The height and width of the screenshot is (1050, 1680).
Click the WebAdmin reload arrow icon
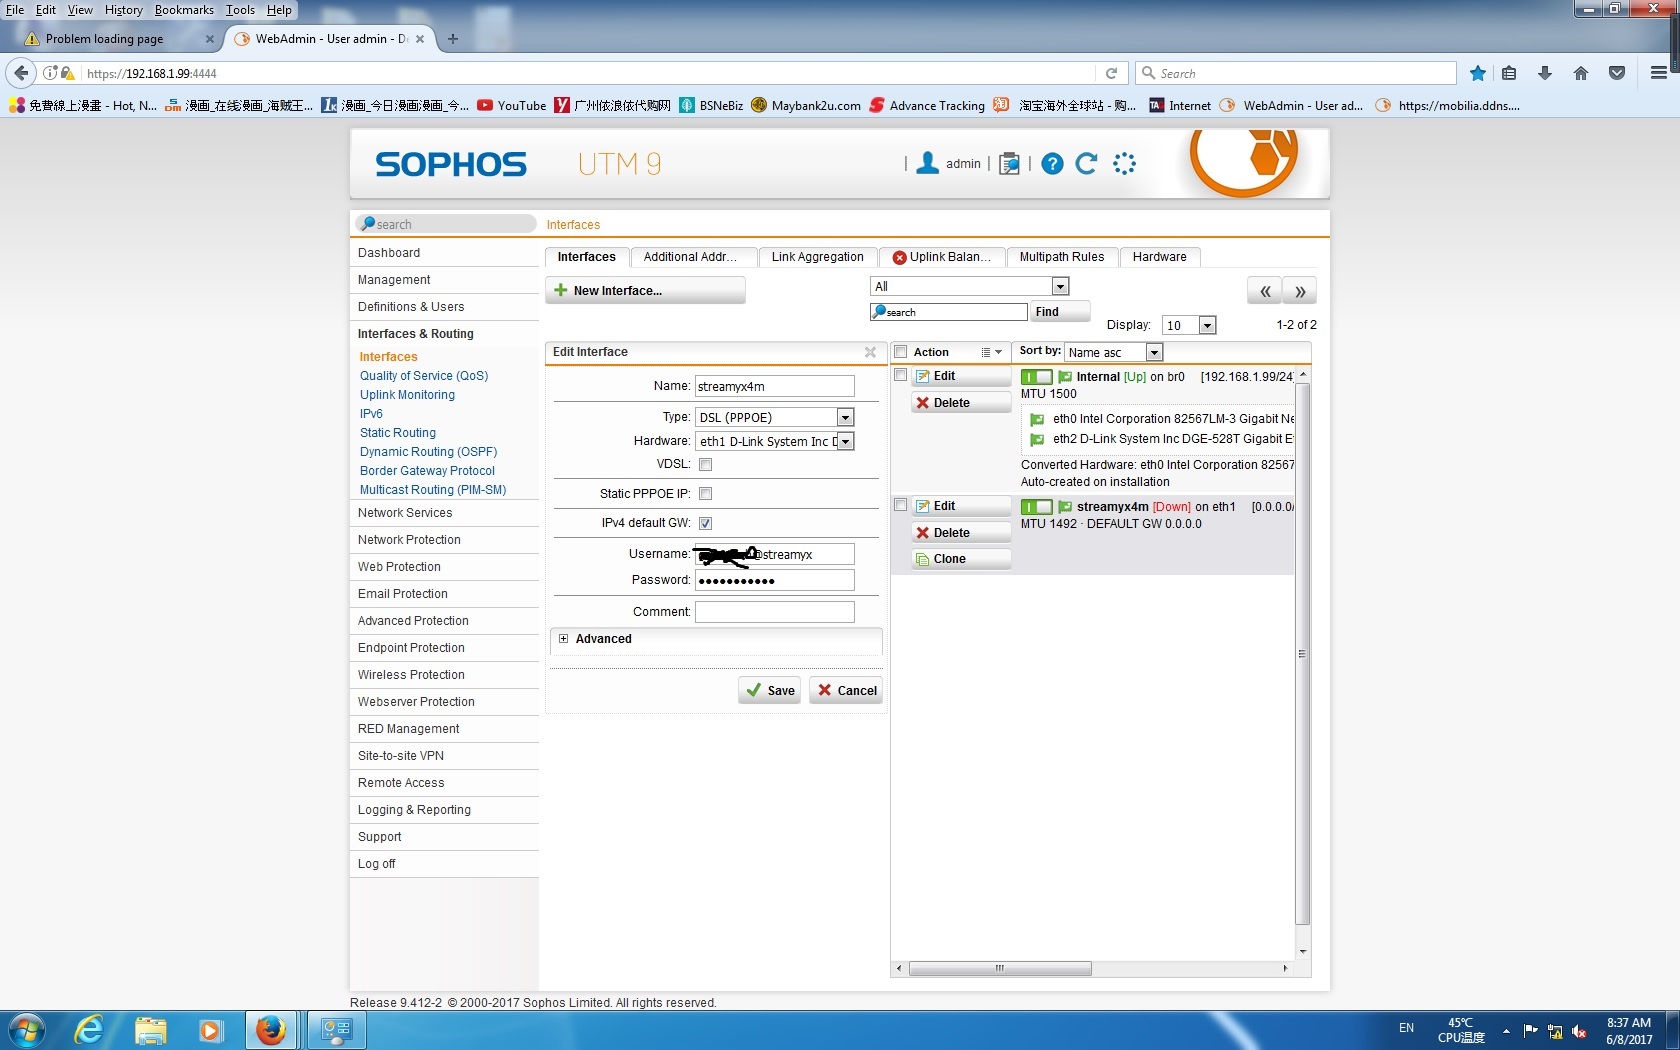[x=1087, y=163]
